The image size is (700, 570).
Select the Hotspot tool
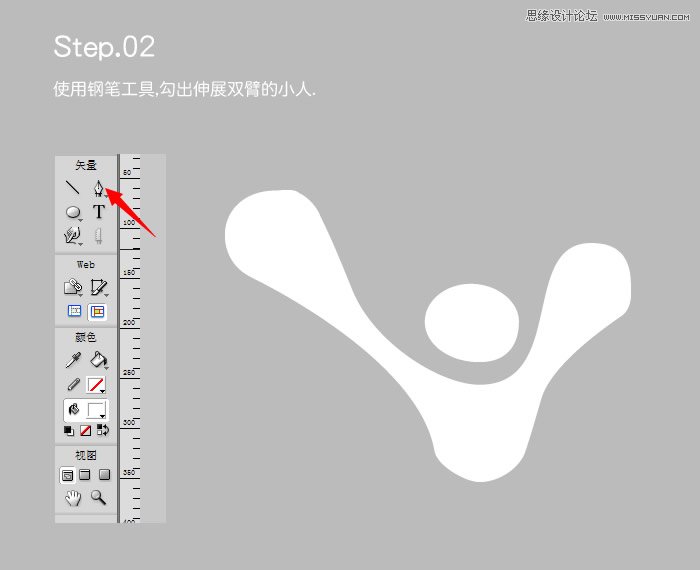tap(73, 287)
